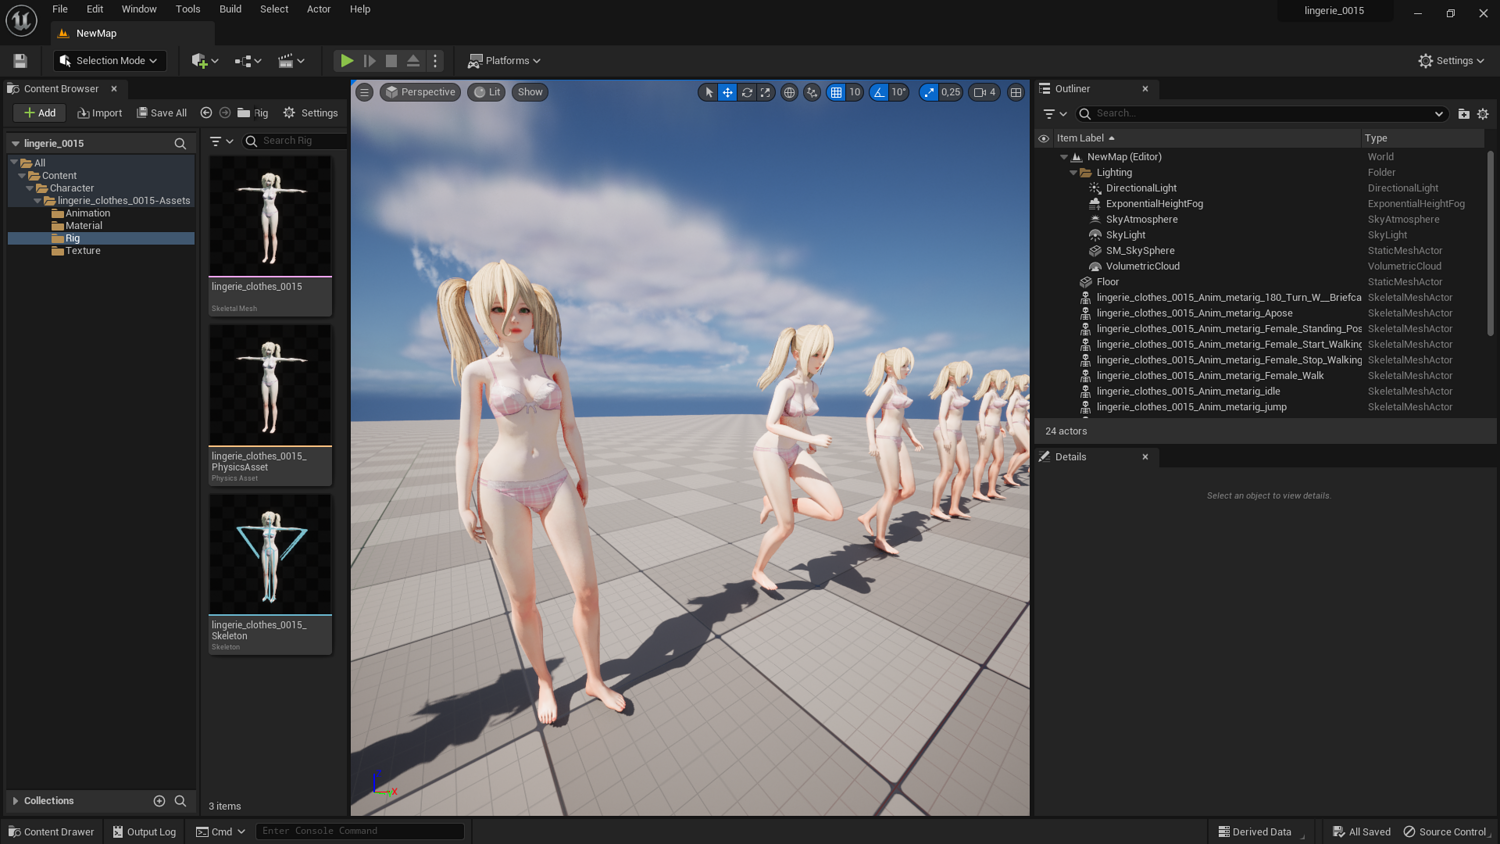Start Play in Editor with the green play button
This screenshot has height=844, width=1500.
346,61
